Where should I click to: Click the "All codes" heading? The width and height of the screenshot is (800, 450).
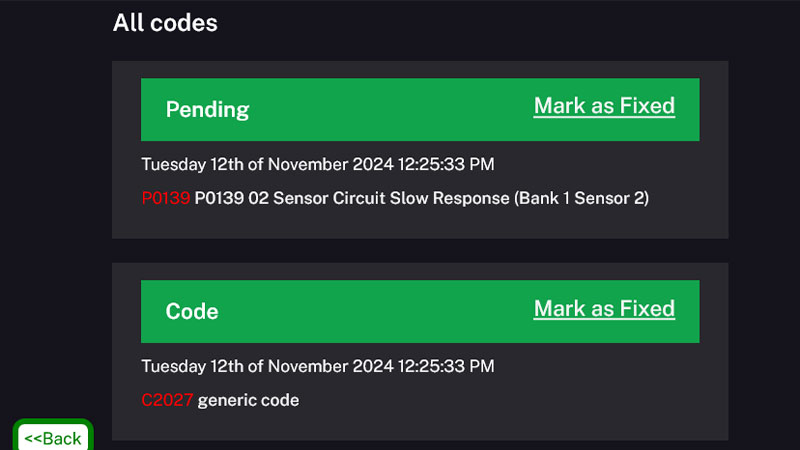tap(165, 22)
